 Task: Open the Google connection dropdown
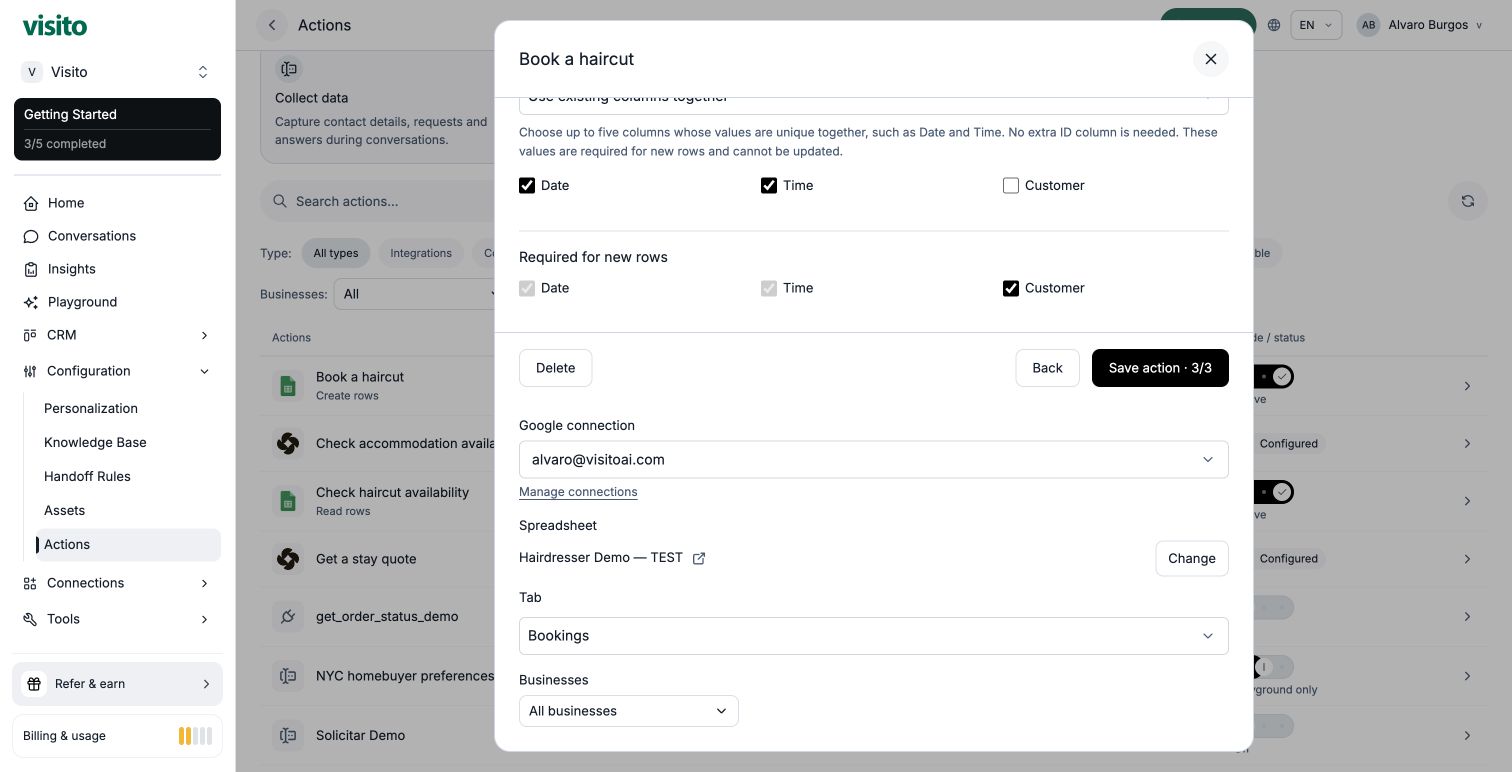coord(873,460)
